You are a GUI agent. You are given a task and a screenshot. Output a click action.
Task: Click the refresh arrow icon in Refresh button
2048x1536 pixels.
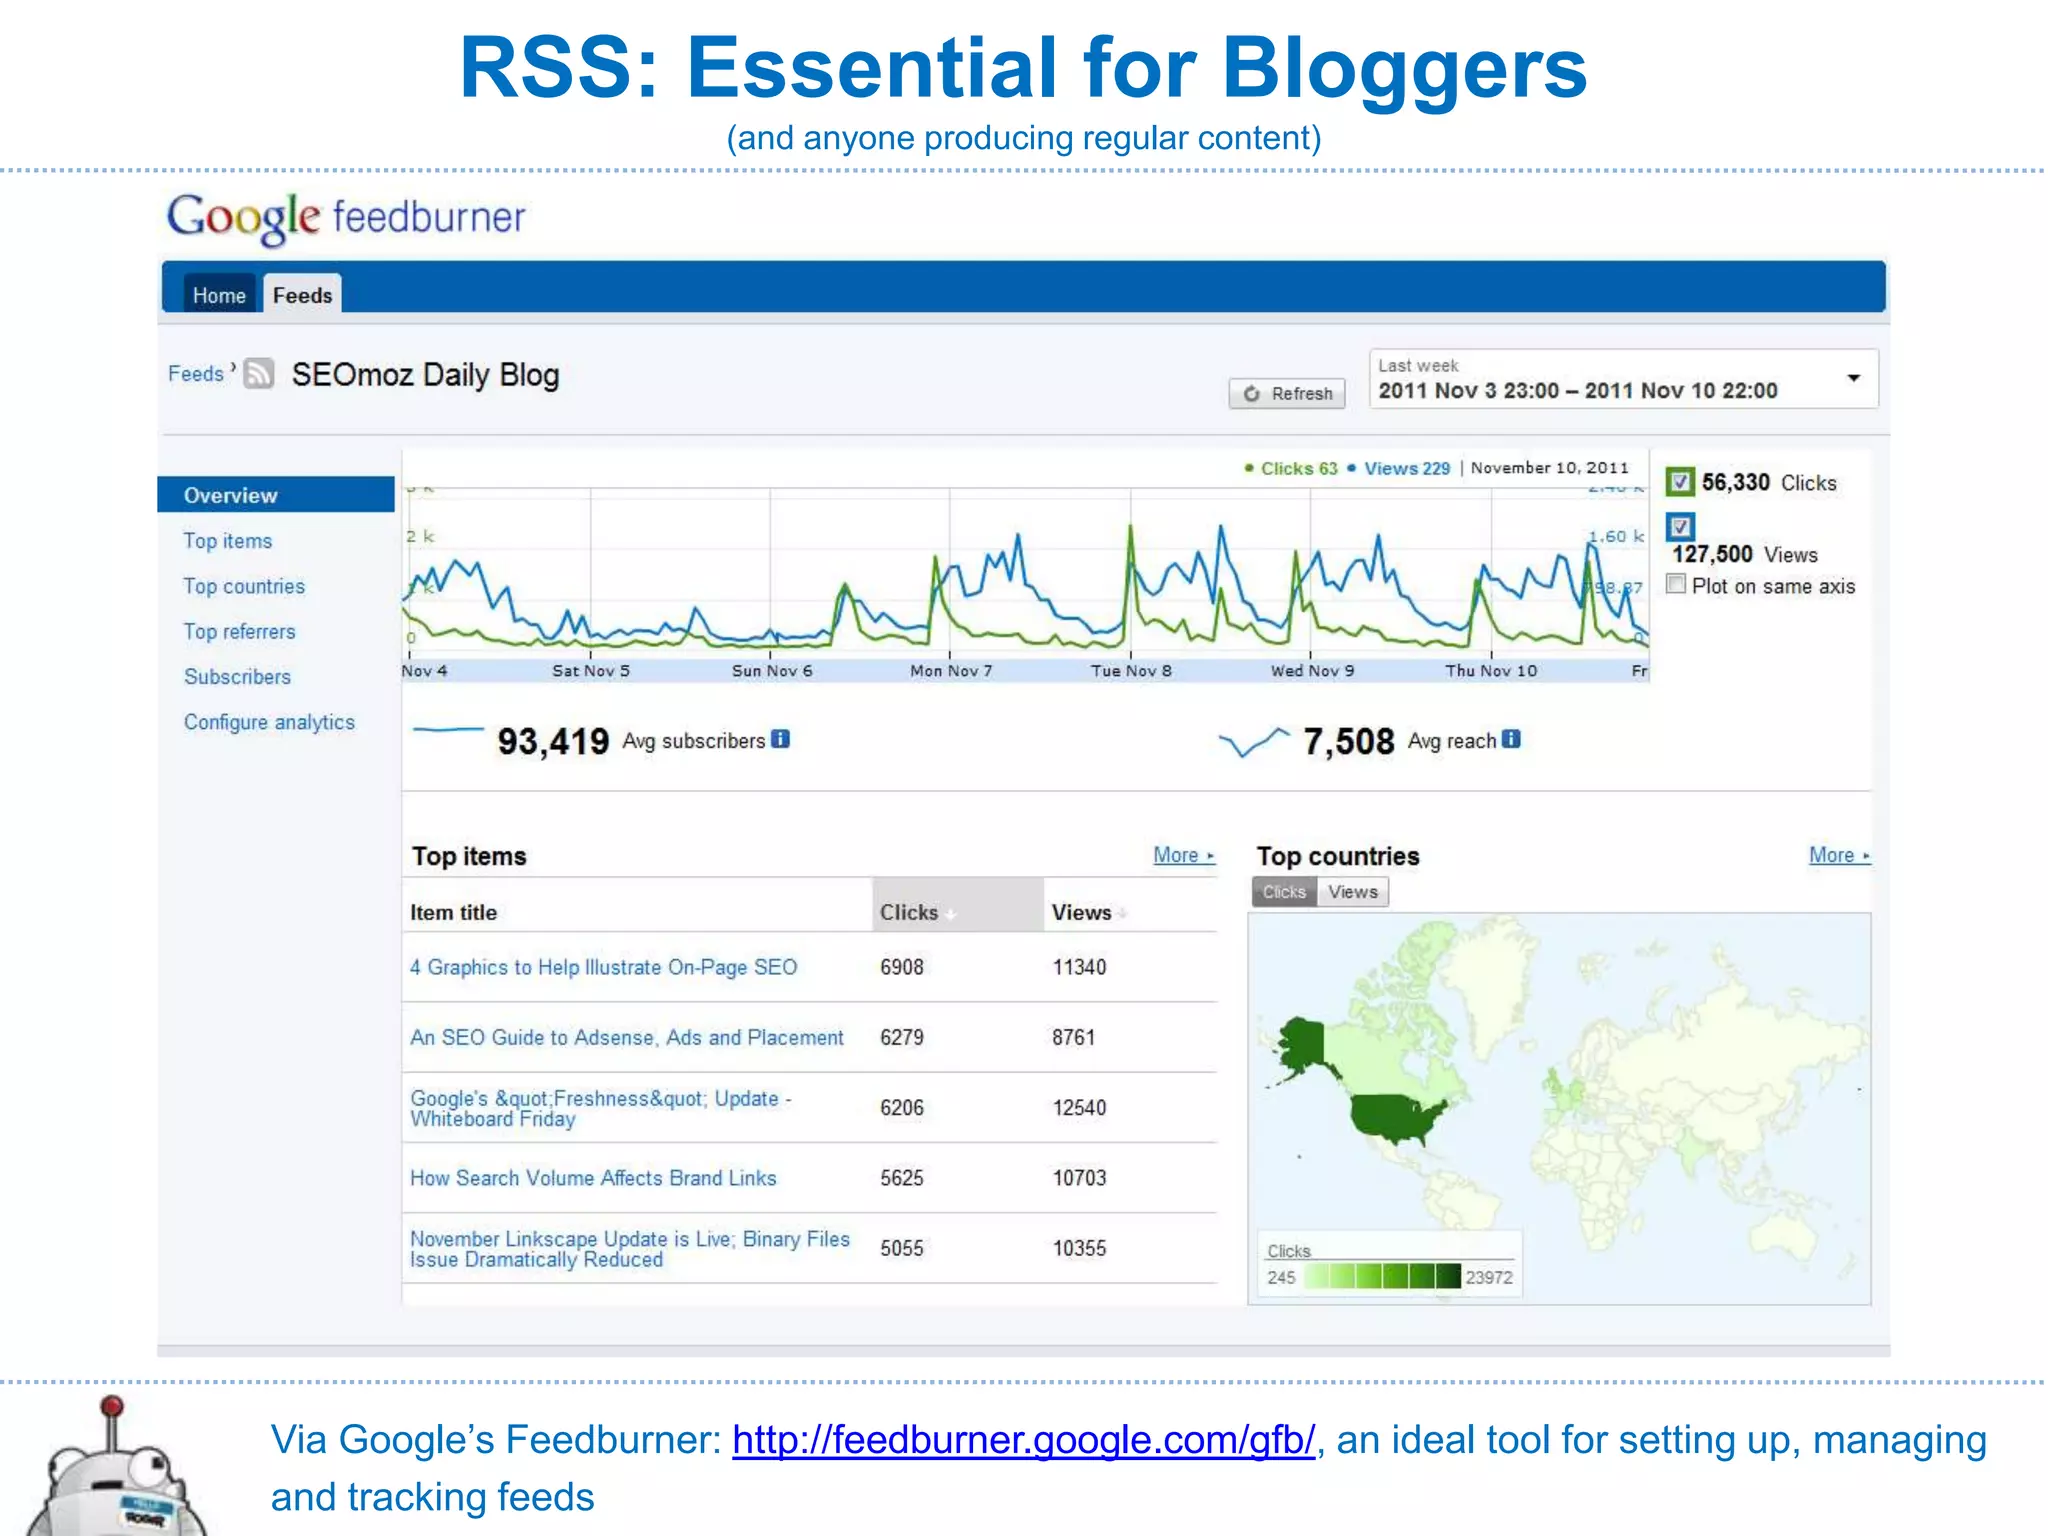tap(1251, 394)
